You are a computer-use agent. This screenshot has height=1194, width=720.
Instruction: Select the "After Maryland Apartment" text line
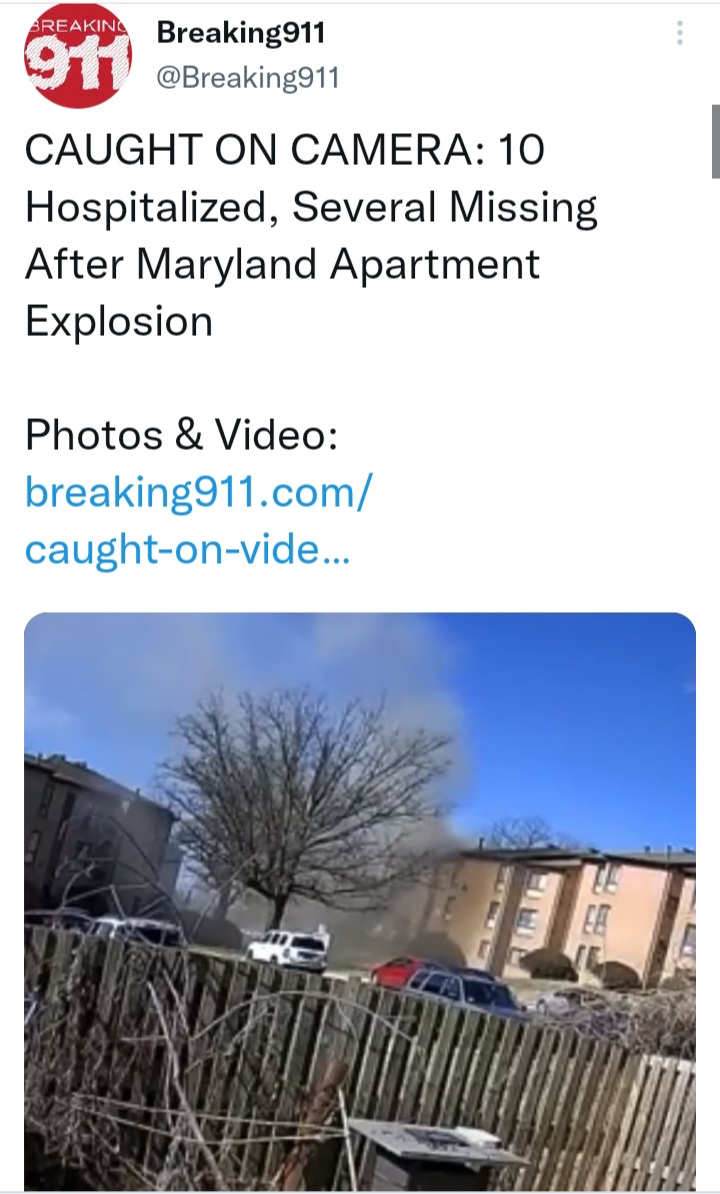(x=282, y=264)
